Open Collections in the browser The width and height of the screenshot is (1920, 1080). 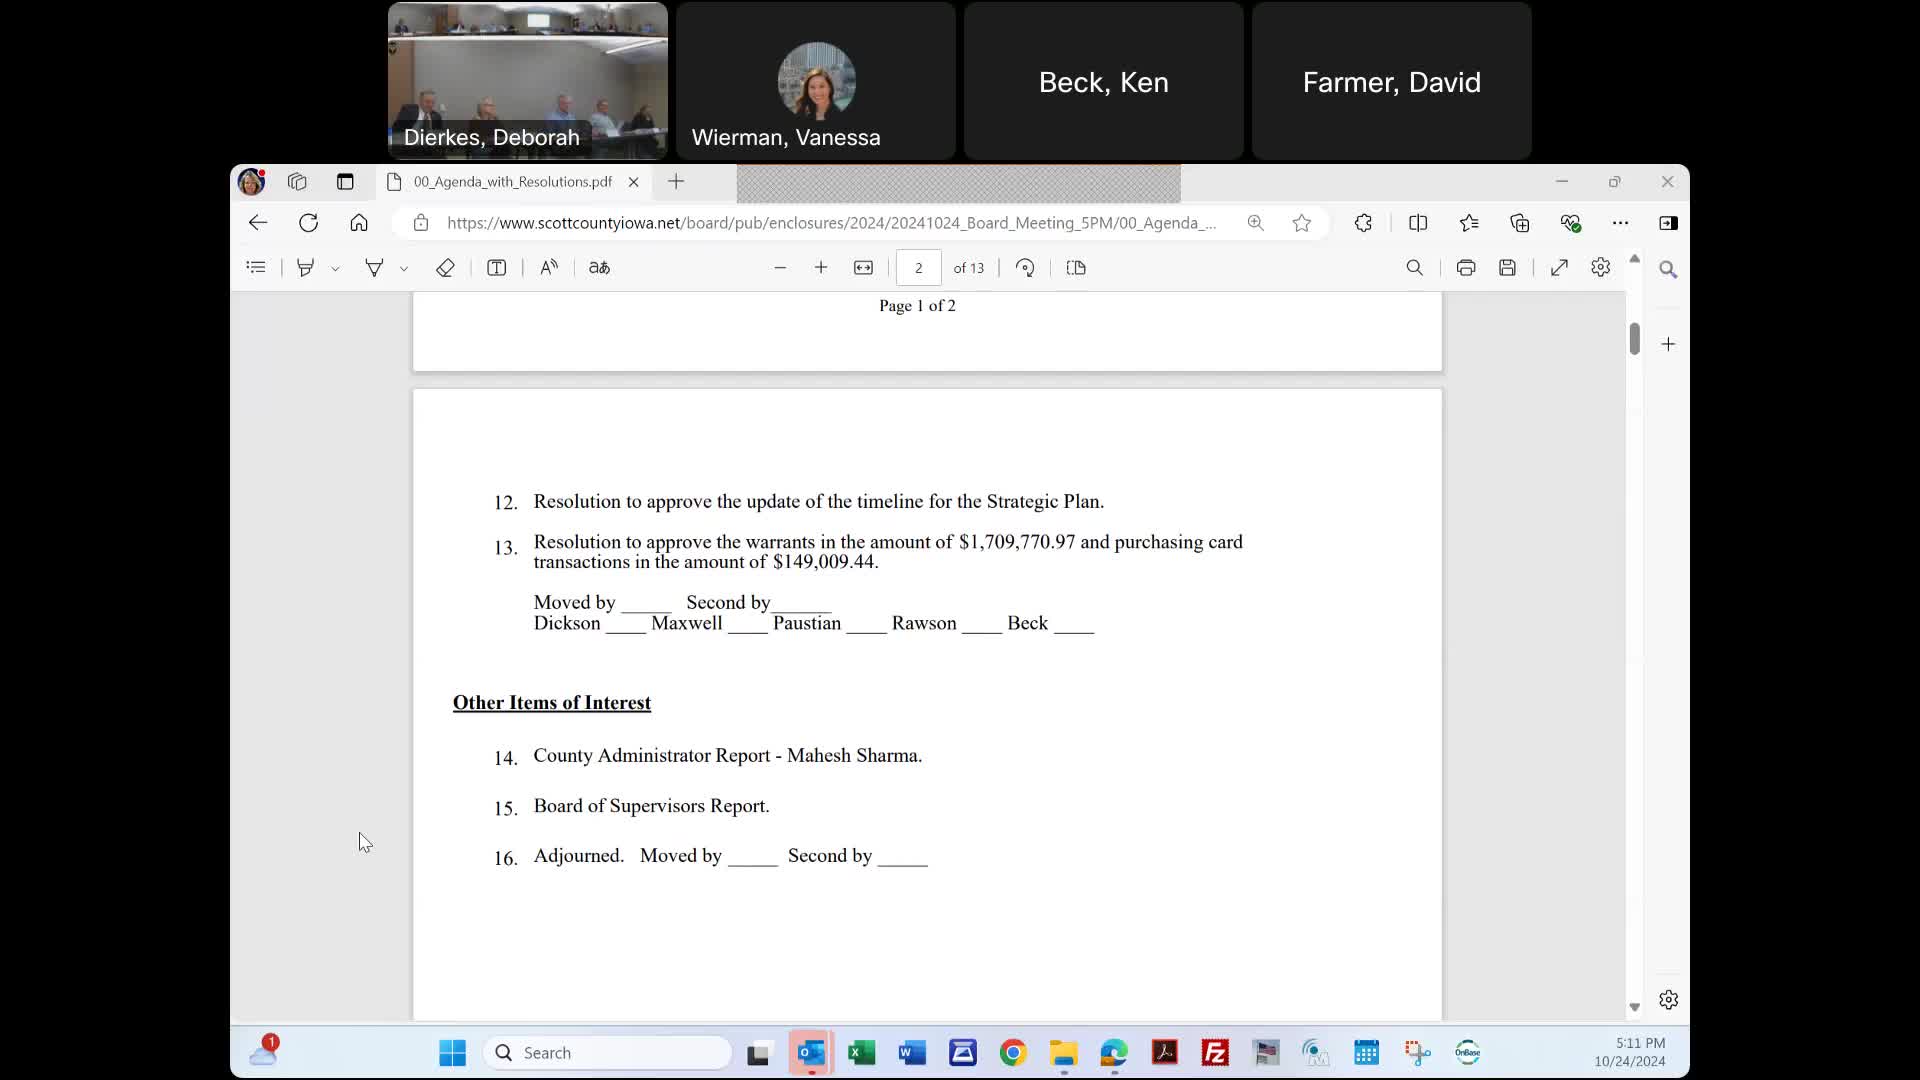tap(1520, 223)
